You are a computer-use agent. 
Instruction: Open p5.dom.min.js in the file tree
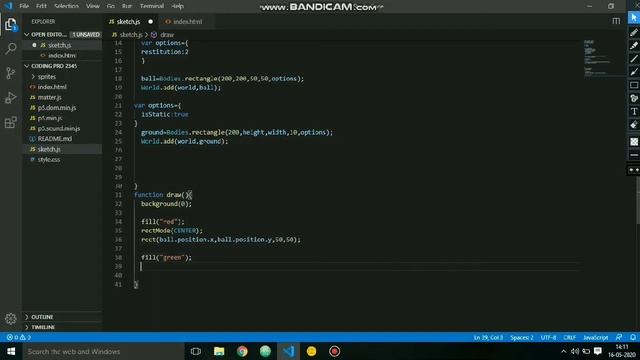tap(57, 107)
